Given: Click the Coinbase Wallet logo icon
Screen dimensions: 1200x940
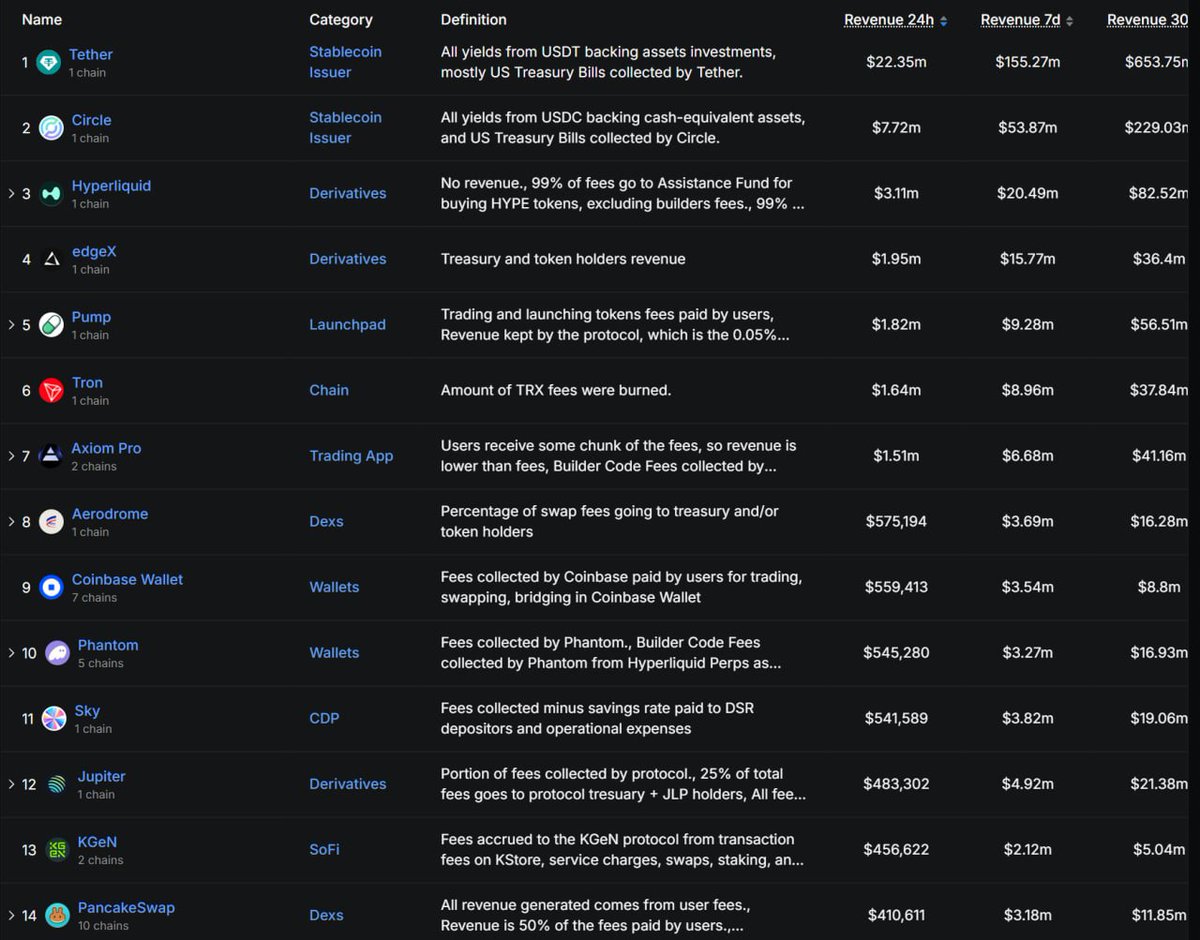Looking at the screenshot, I should click(x=51, y=587).
